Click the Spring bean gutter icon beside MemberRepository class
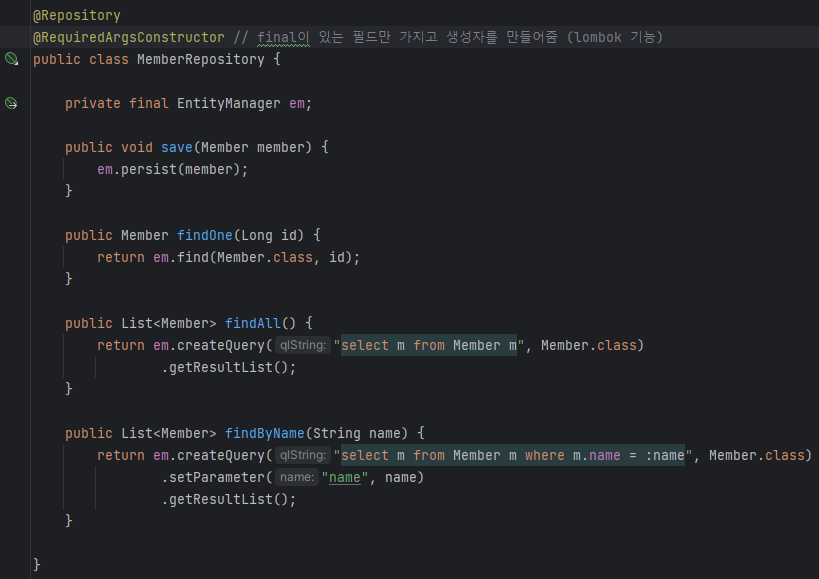Viewport: 819px width, 579px height. [x=11, y=58]
